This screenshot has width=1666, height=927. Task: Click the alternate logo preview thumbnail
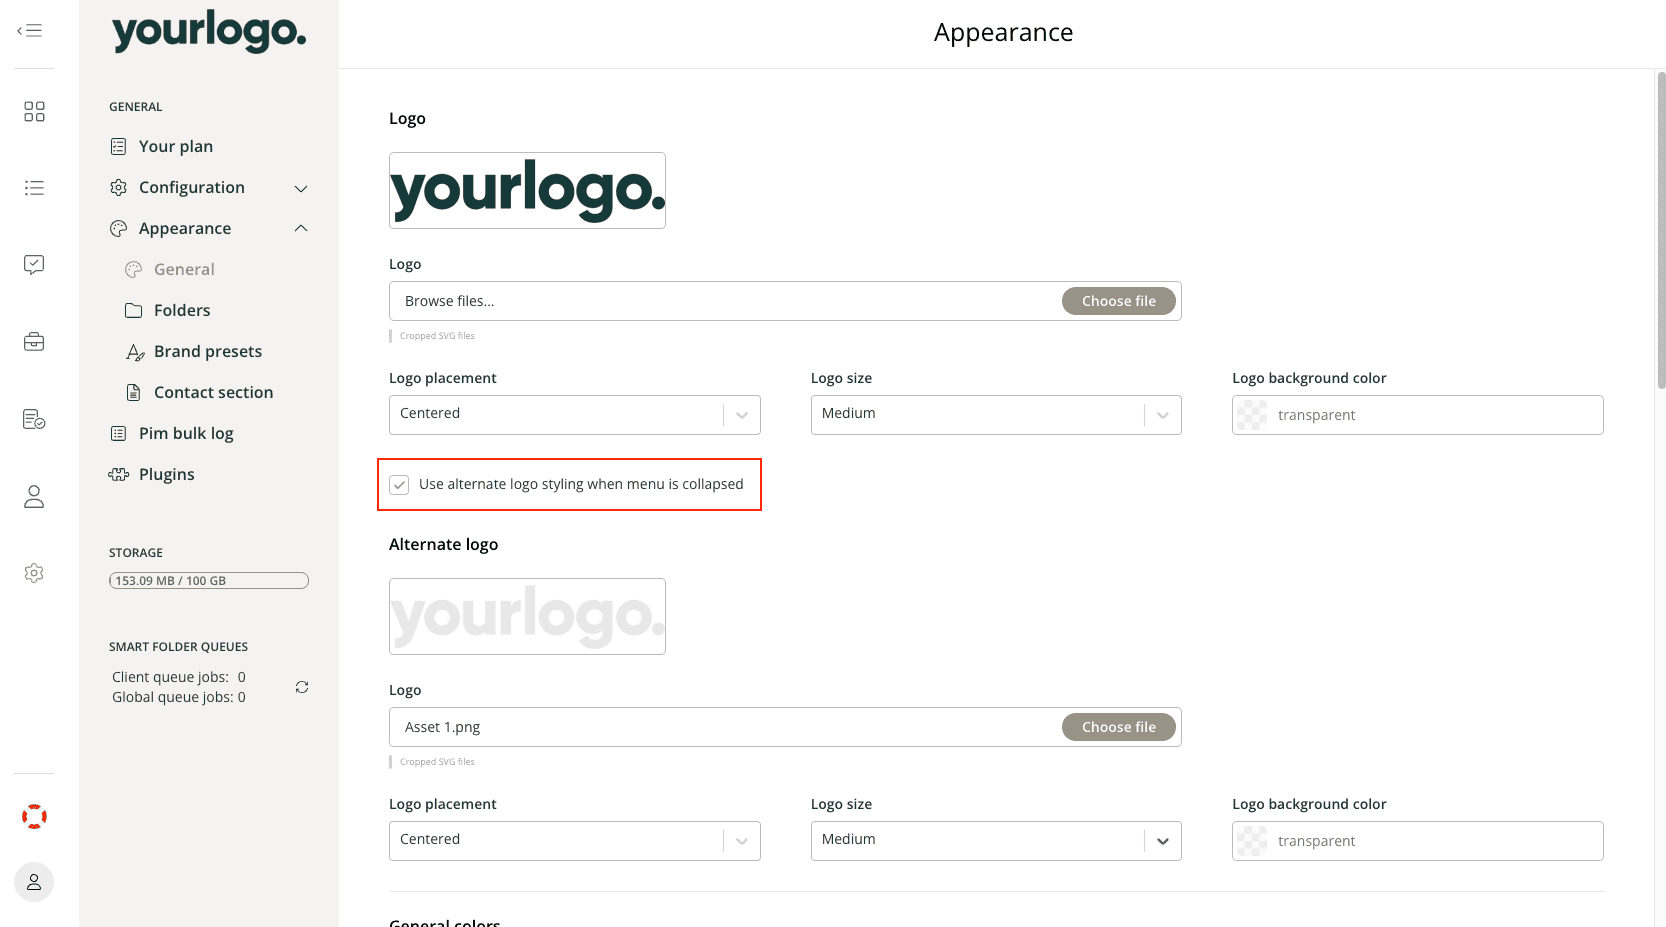pyautogui.click(x=527, y=617)
